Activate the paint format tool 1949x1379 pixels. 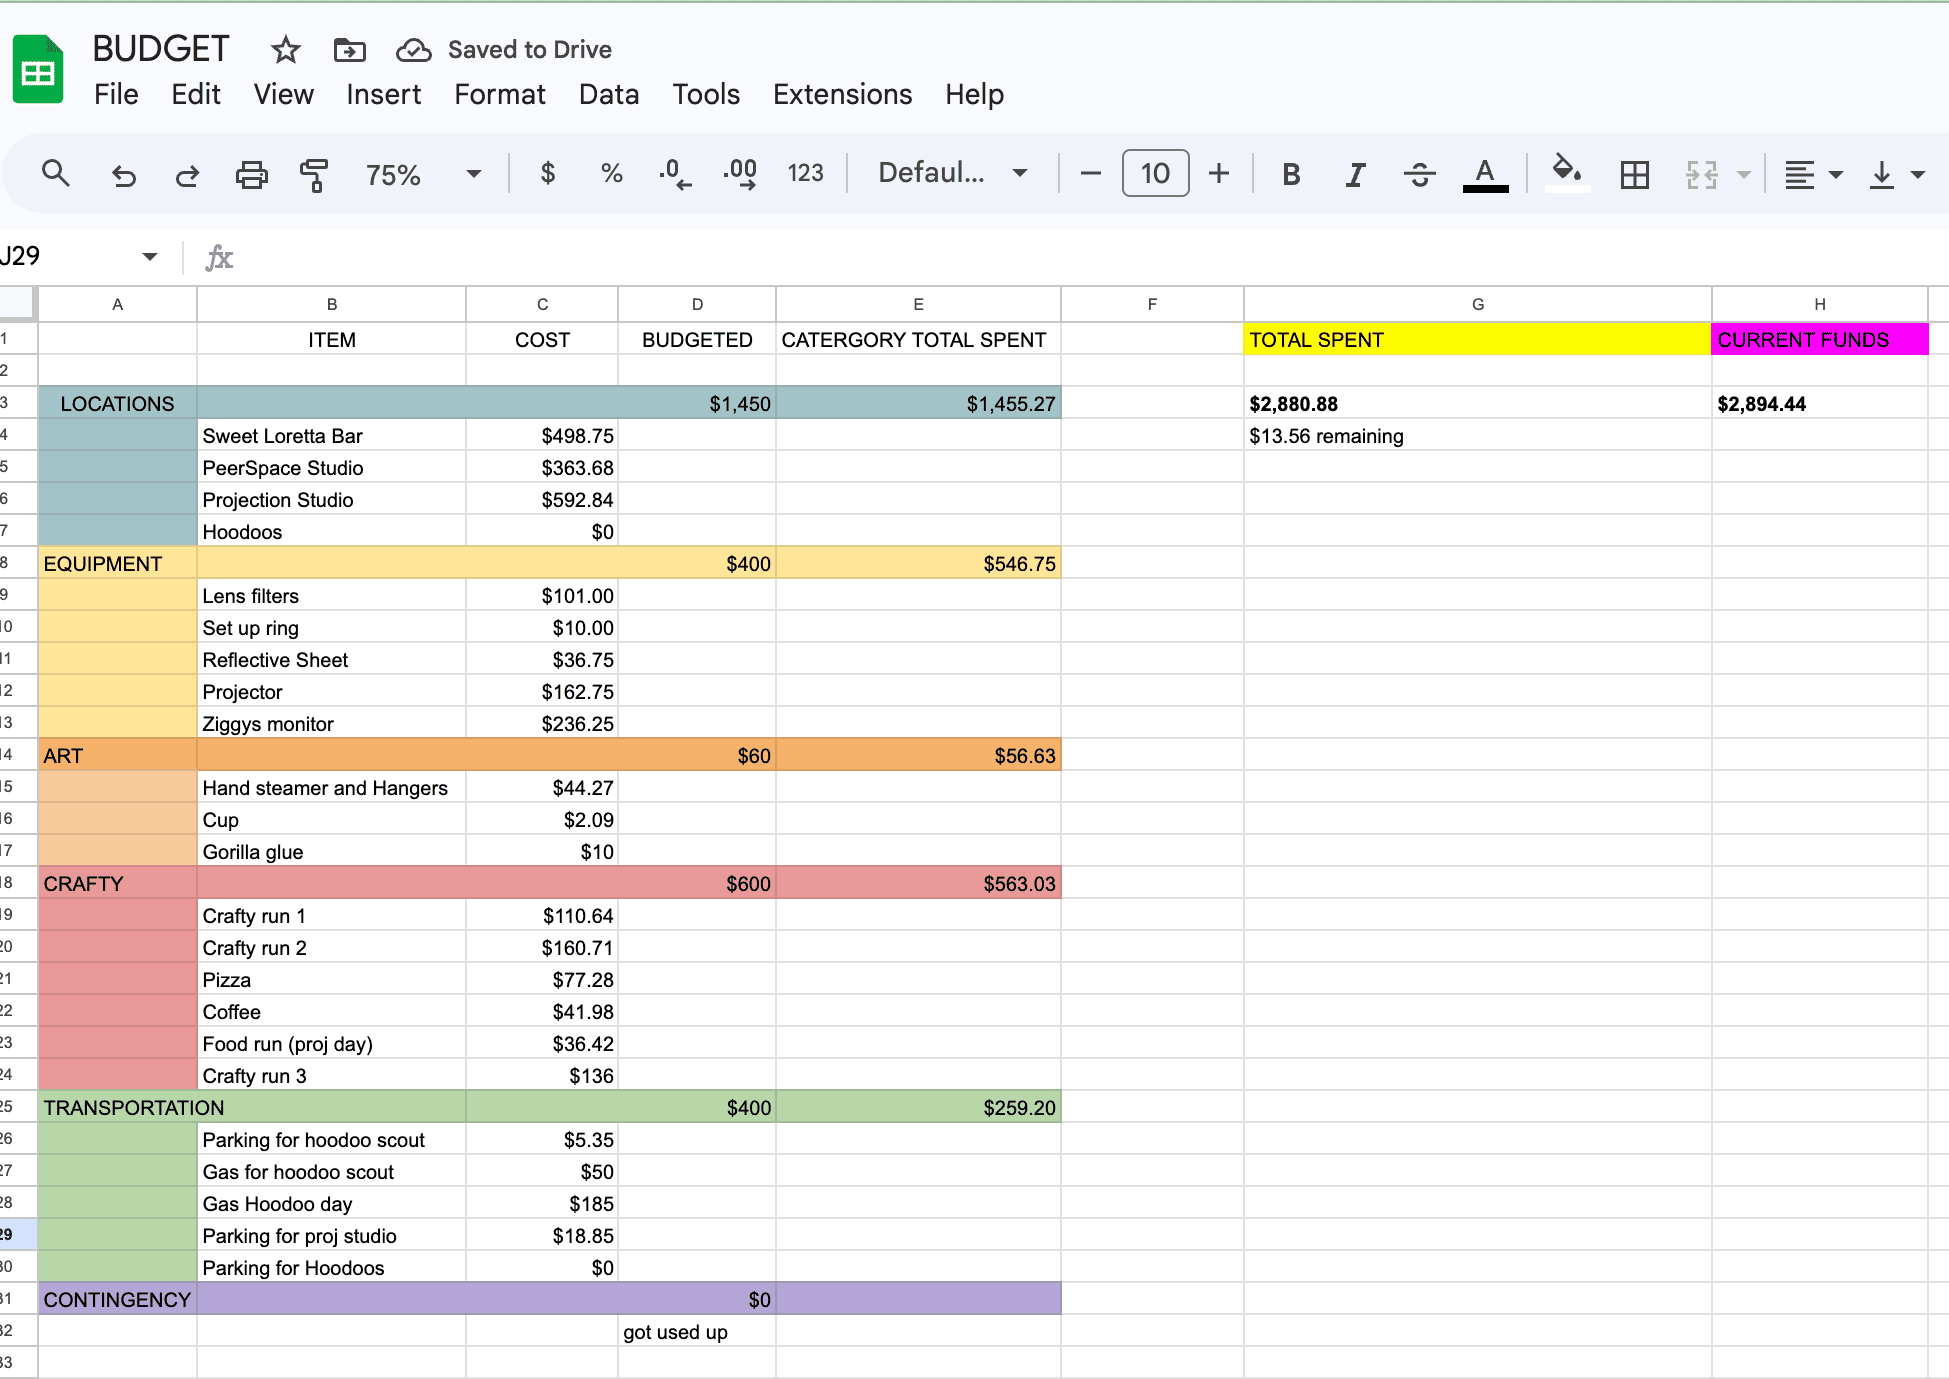point(314,175)
